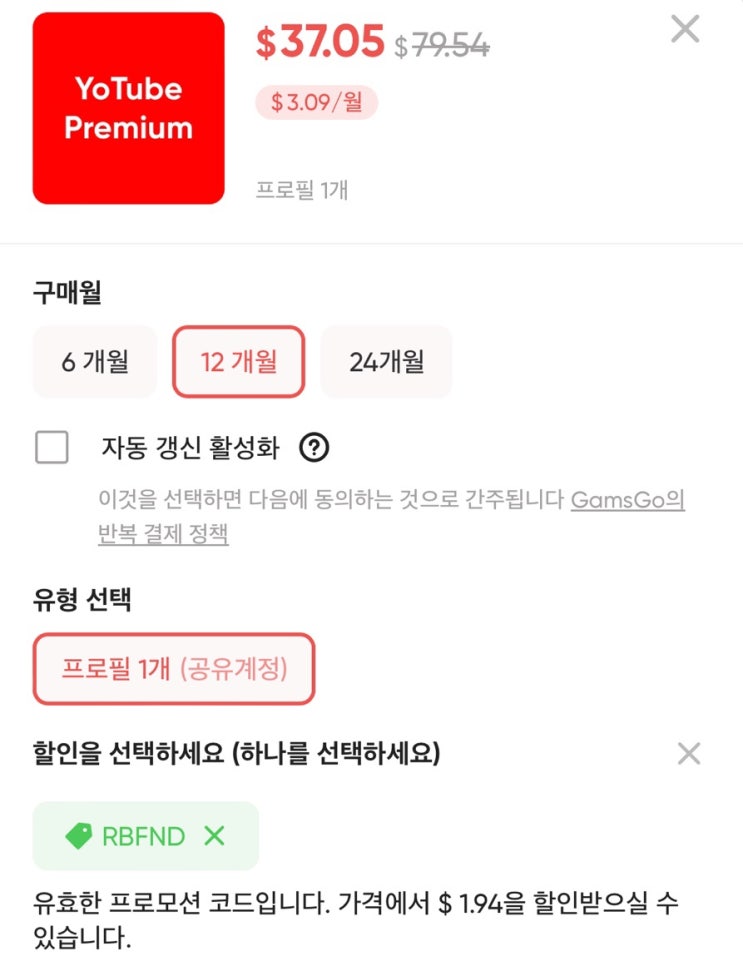743x971 pixels.
Task: Enable the 자동 갱신 활성화 checkbox
Action: (52, 447)
